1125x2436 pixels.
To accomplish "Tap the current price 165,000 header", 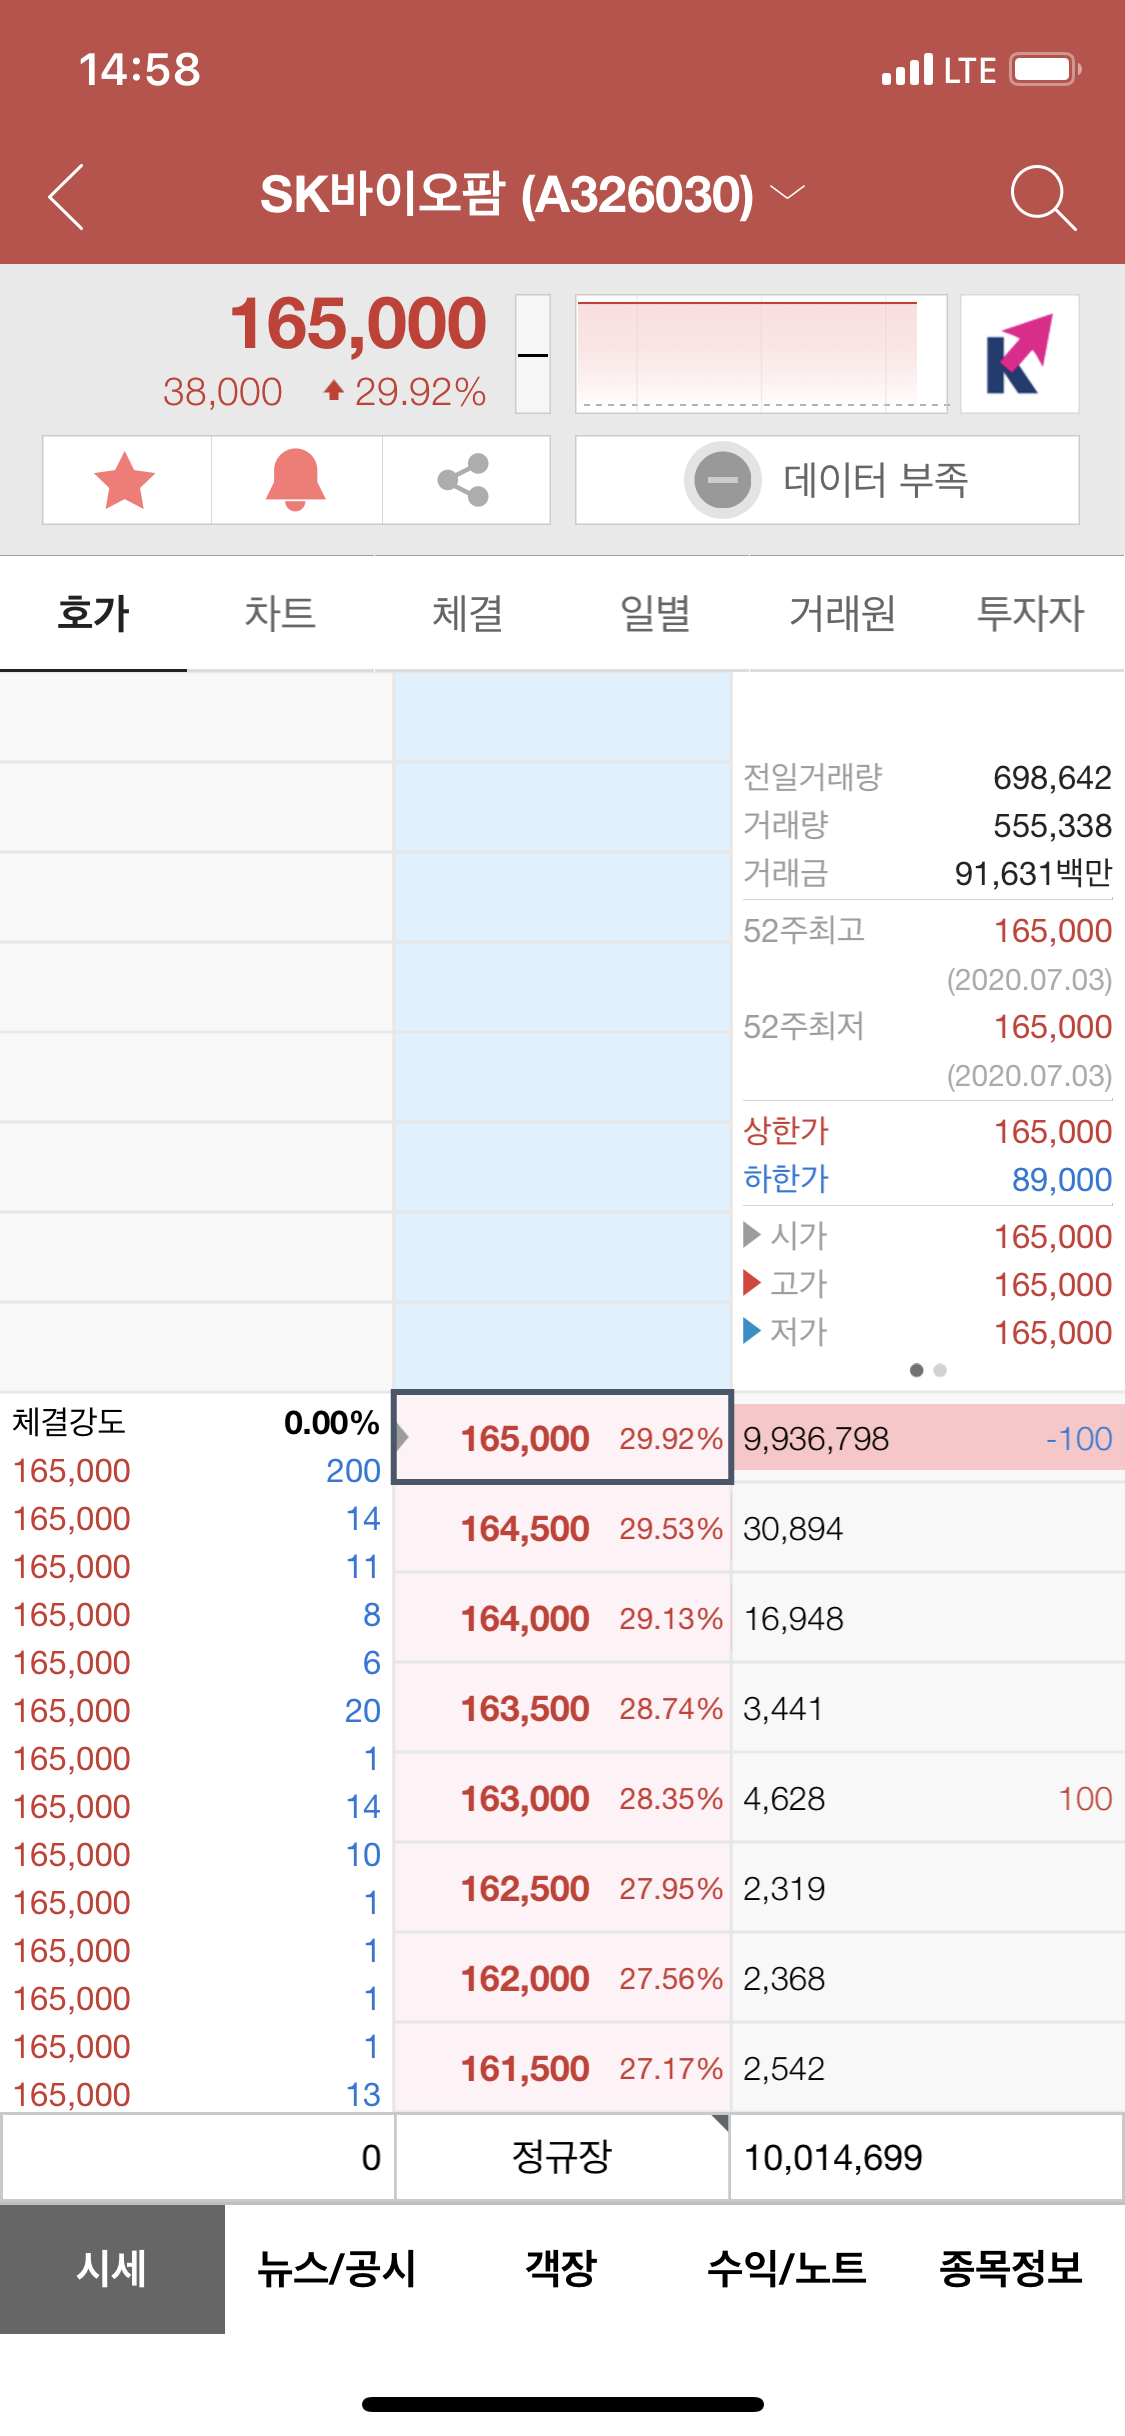I will pos(358,323).
